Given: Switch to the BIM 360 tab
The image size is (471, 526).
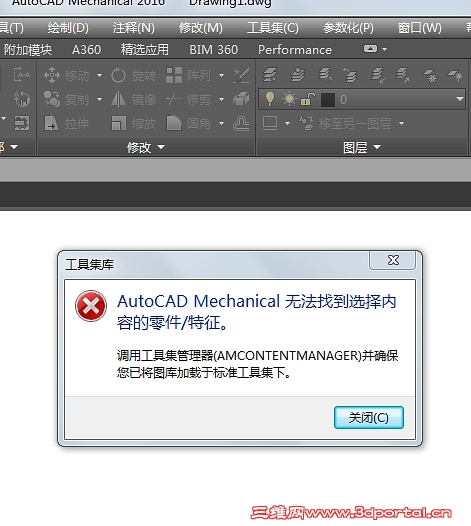Looking at the screenshot, I should [x=214, y=50].
